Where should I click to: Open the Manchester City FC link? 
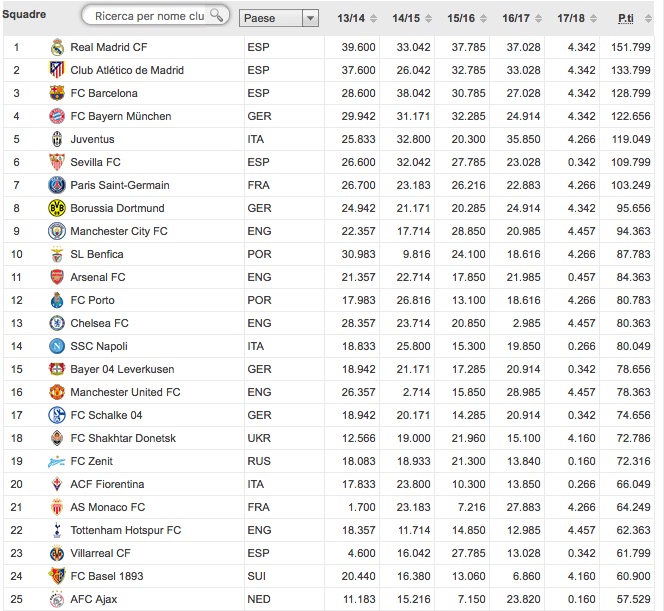point(119,231)
